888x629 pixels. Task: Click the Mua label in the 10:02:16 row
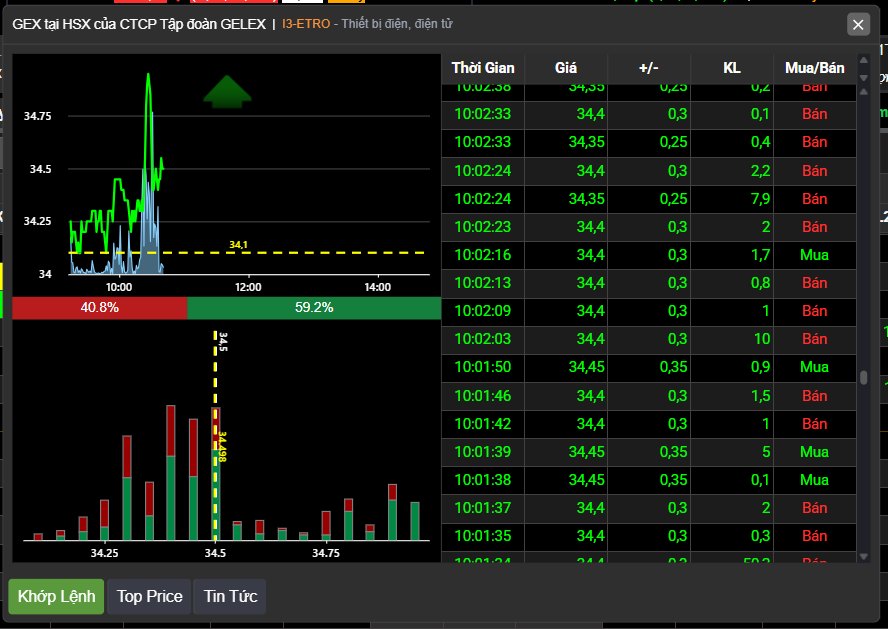coord(814,255)
